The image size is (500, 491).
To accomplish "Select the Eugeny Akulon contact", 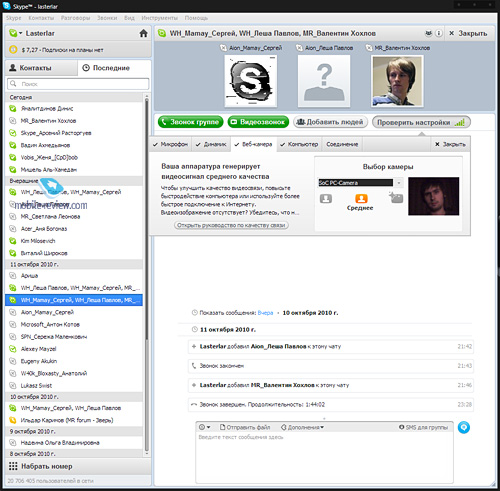I will (x=74, y=361).
